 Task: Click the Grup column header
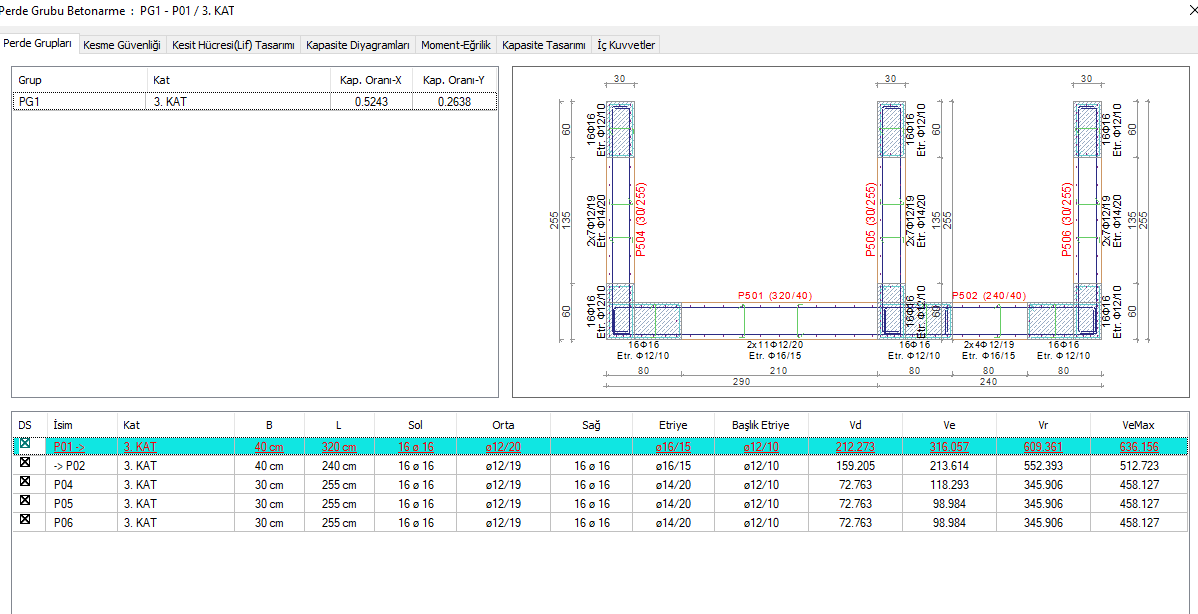coord(79,79)
